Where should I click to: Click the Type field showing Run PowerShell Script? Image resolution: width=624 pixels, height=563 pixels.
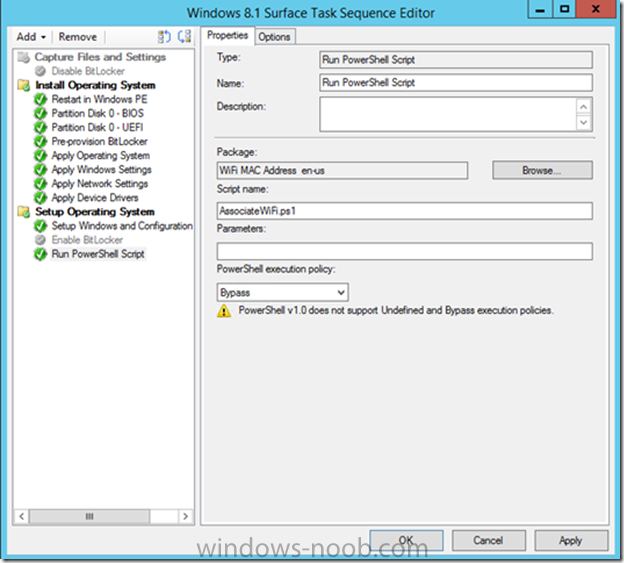tap(456, 60)
